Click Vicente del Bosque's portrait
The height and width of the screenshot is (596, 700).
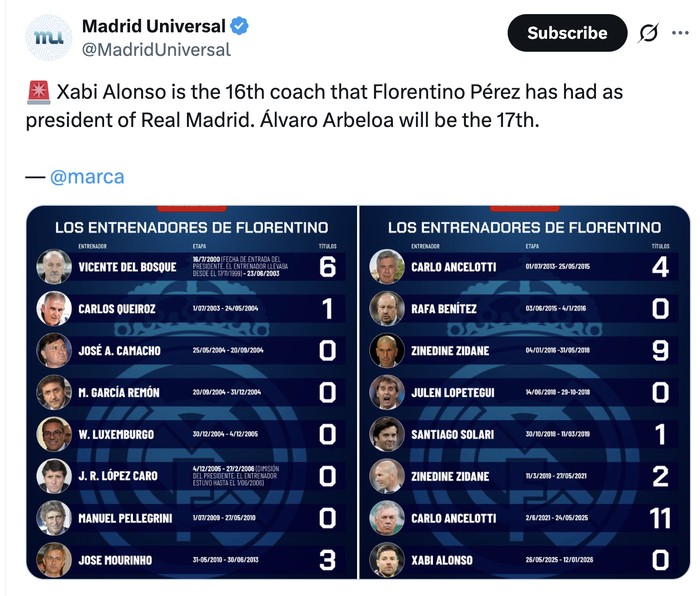[x=54, y=267]
